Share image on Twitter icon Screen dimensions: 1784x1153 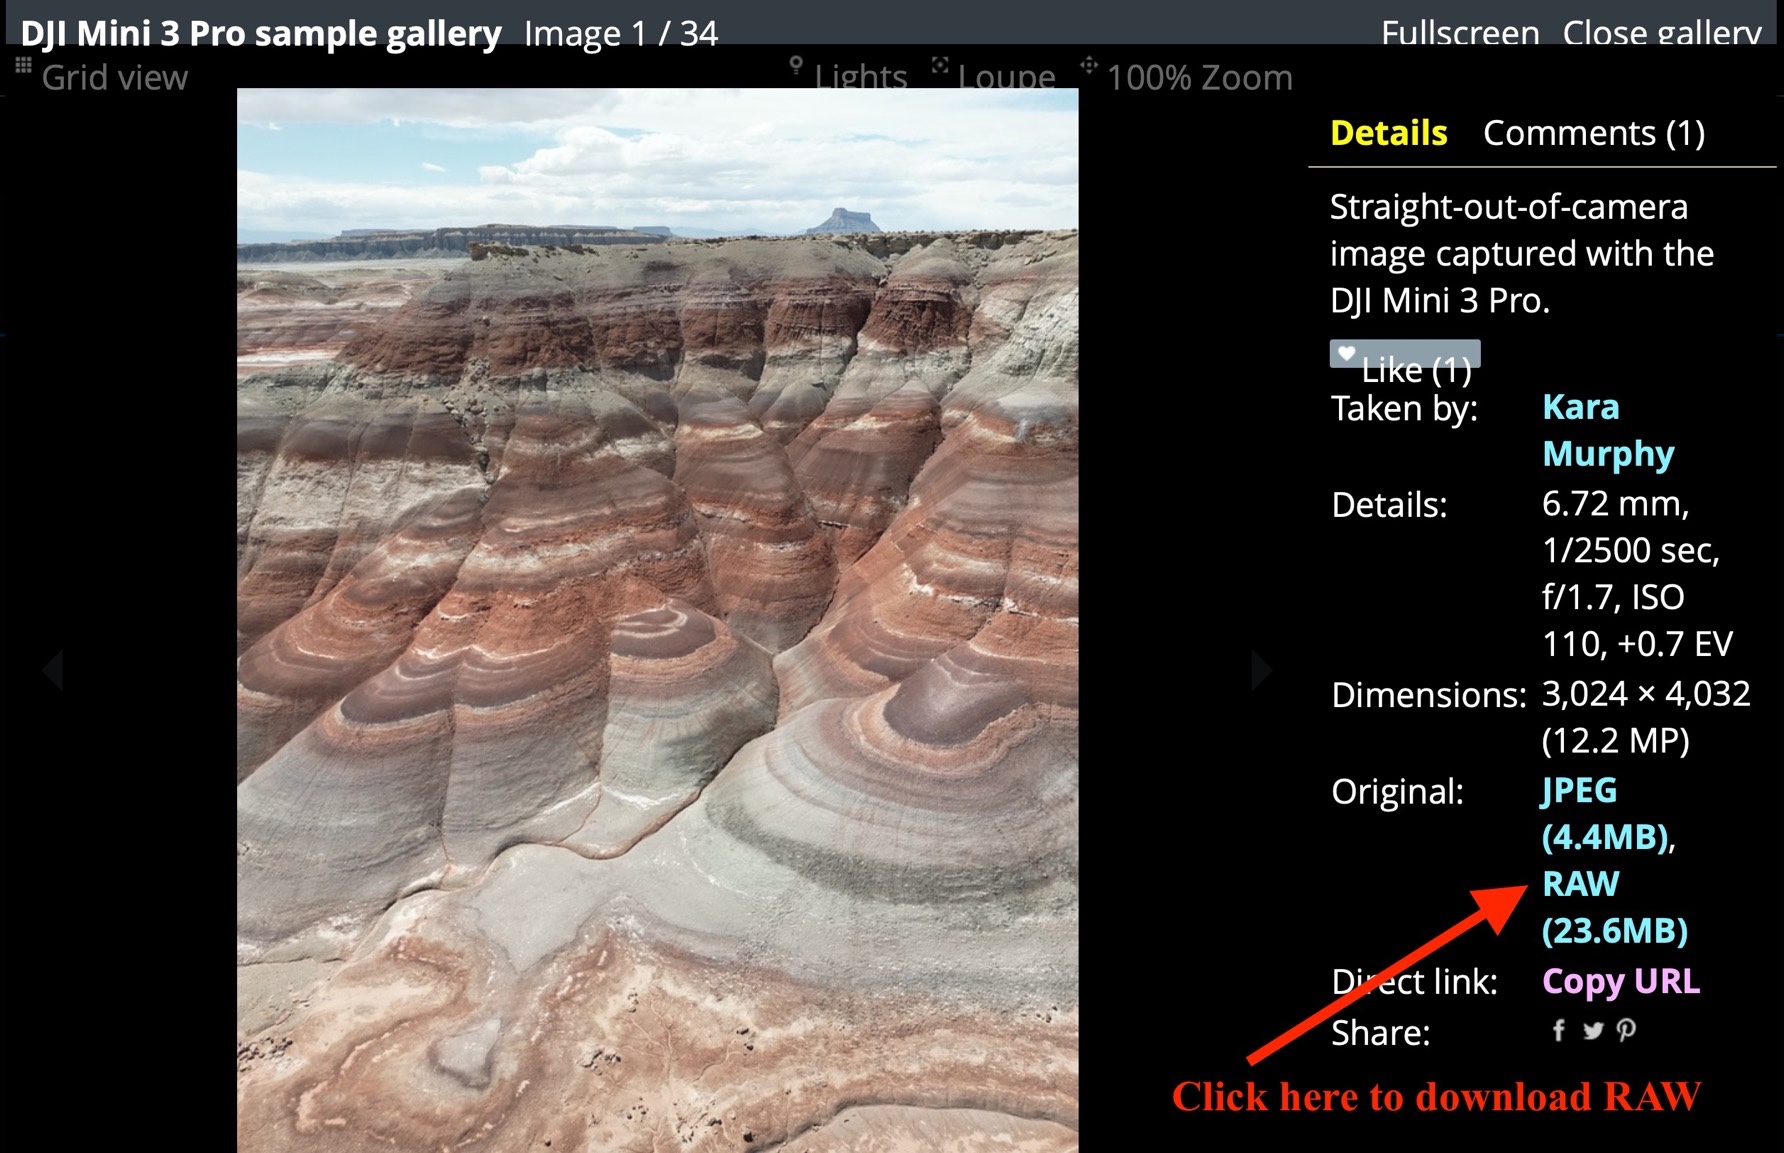pyautogui.click(x=1593, y=1030)
